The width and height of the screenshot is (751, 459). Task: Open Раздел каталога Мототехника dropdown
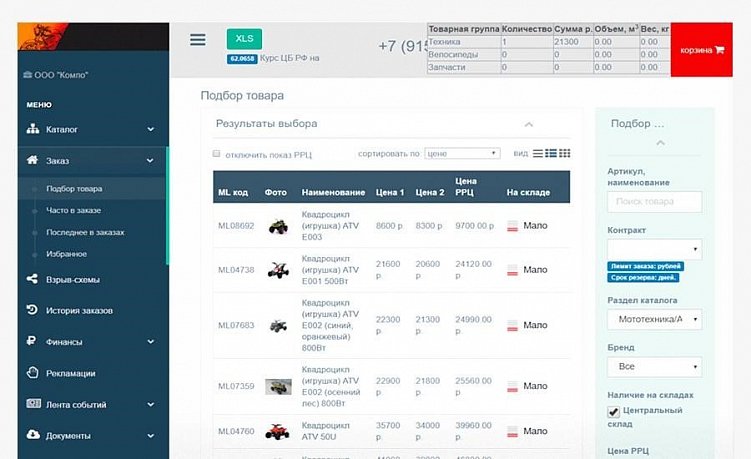click(654, 319)
